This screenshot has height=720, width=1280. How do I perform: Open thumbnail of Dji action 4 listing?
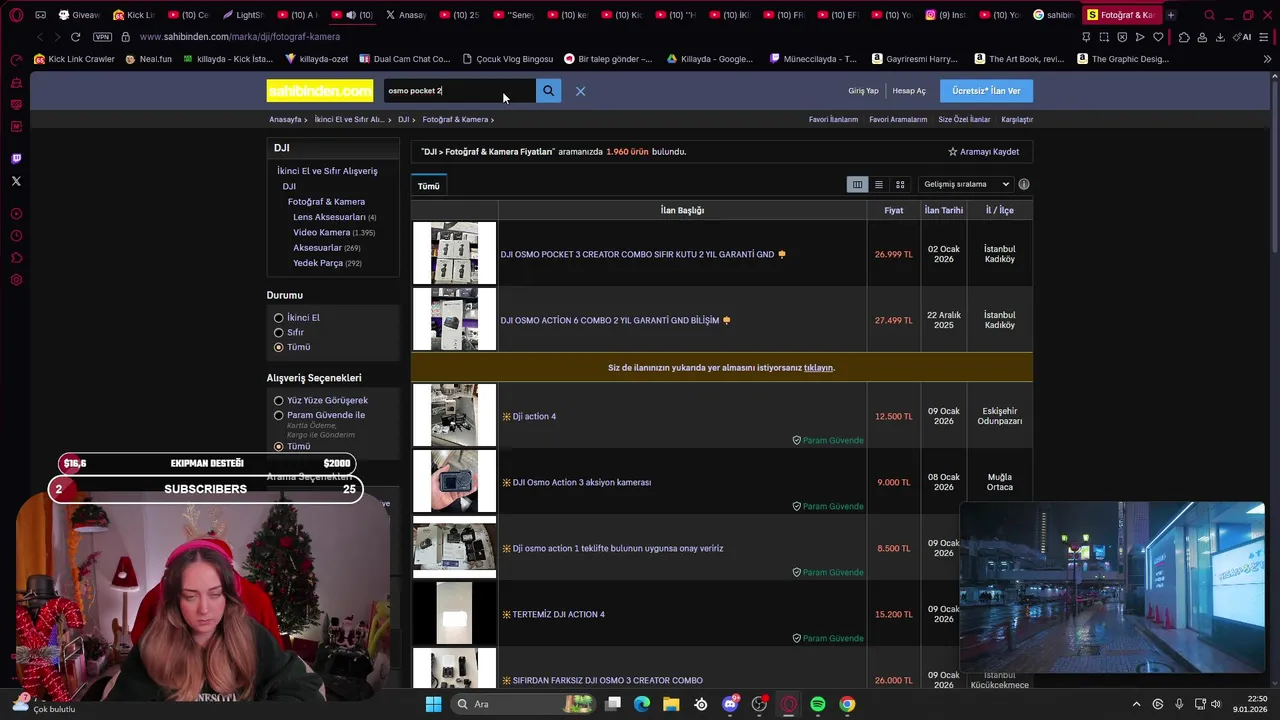point(454,415)
